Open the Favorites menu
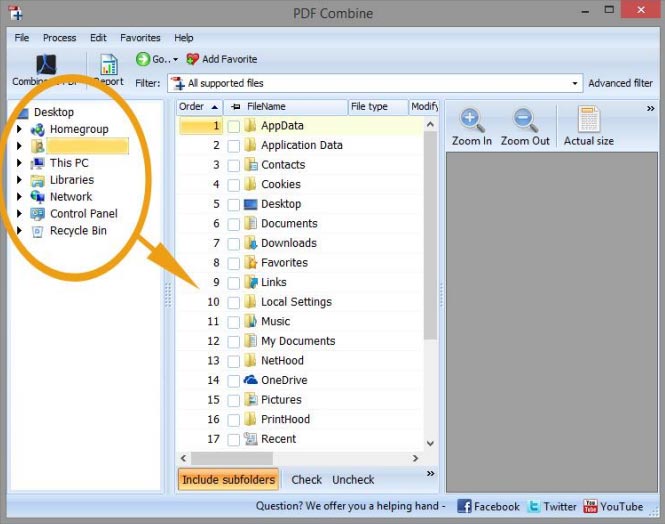Screen dimensions: 665x524 click(x=140, y=38)
